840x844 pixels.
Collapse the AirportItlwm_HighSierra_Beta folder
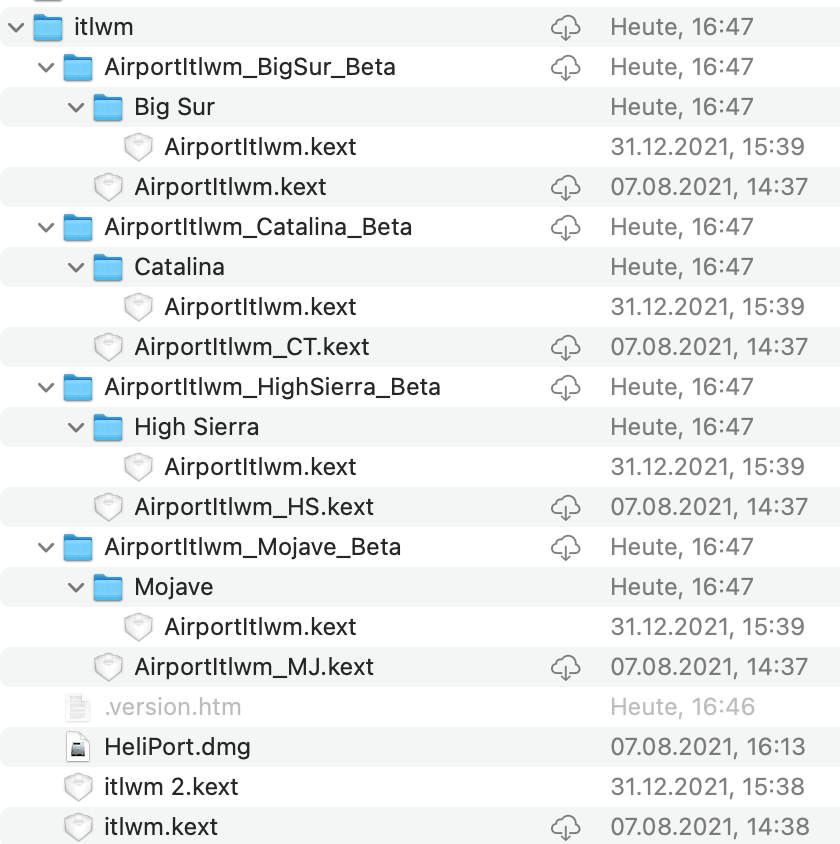click(46, 387)
